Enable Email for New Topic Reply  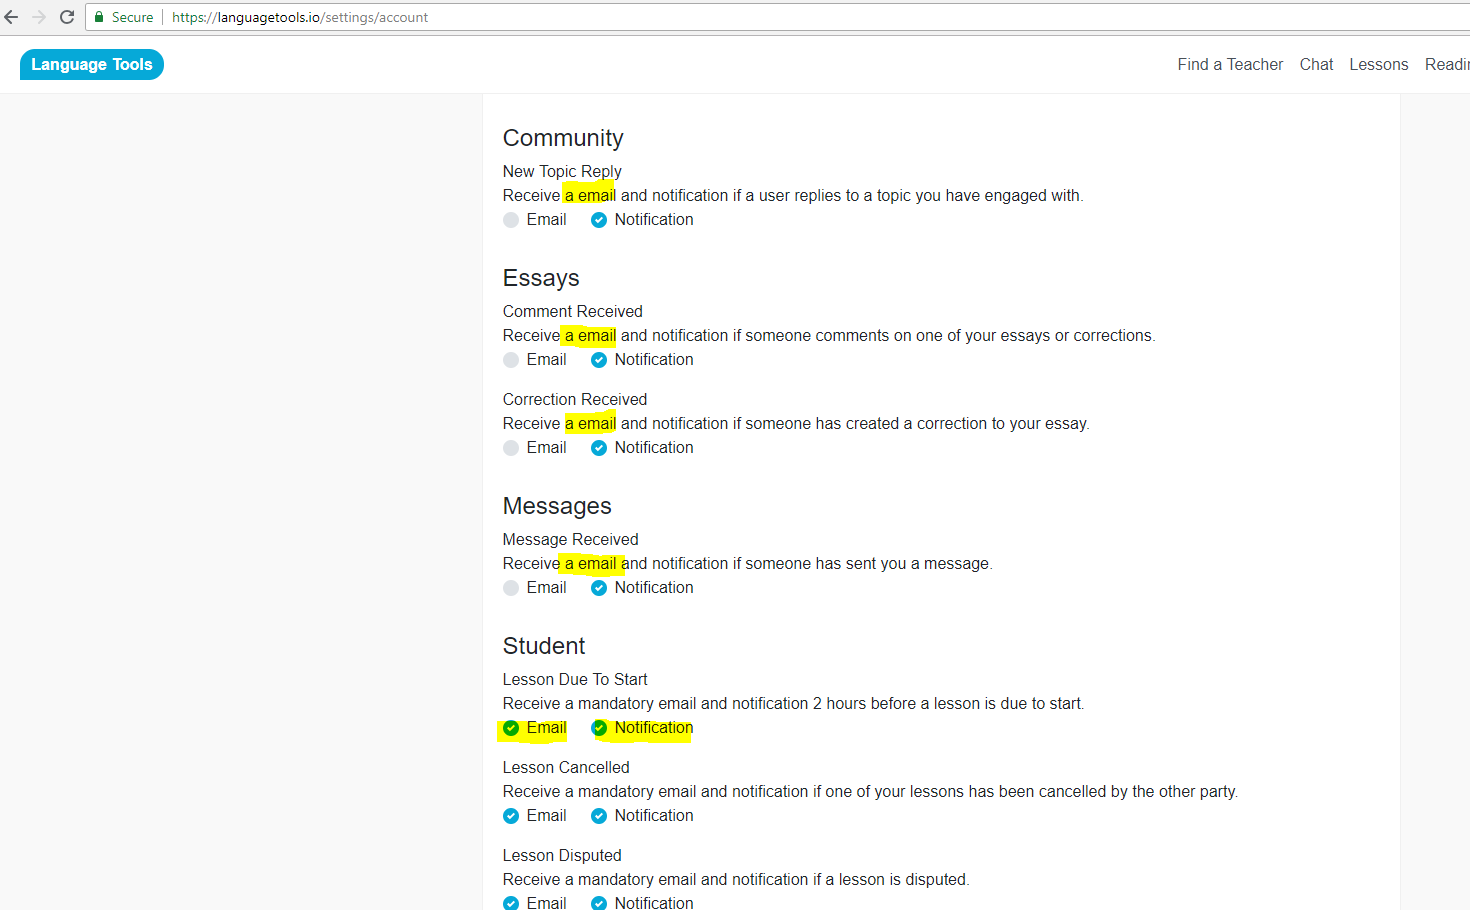(x=511, y=220)
